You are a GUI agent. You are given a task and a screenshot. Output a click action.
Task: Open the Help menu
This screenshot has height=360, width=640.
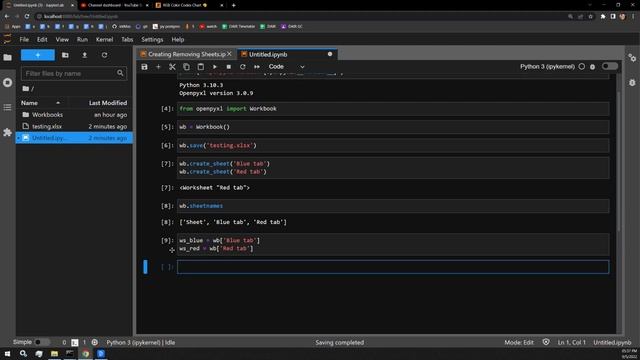tap(178, 40)
